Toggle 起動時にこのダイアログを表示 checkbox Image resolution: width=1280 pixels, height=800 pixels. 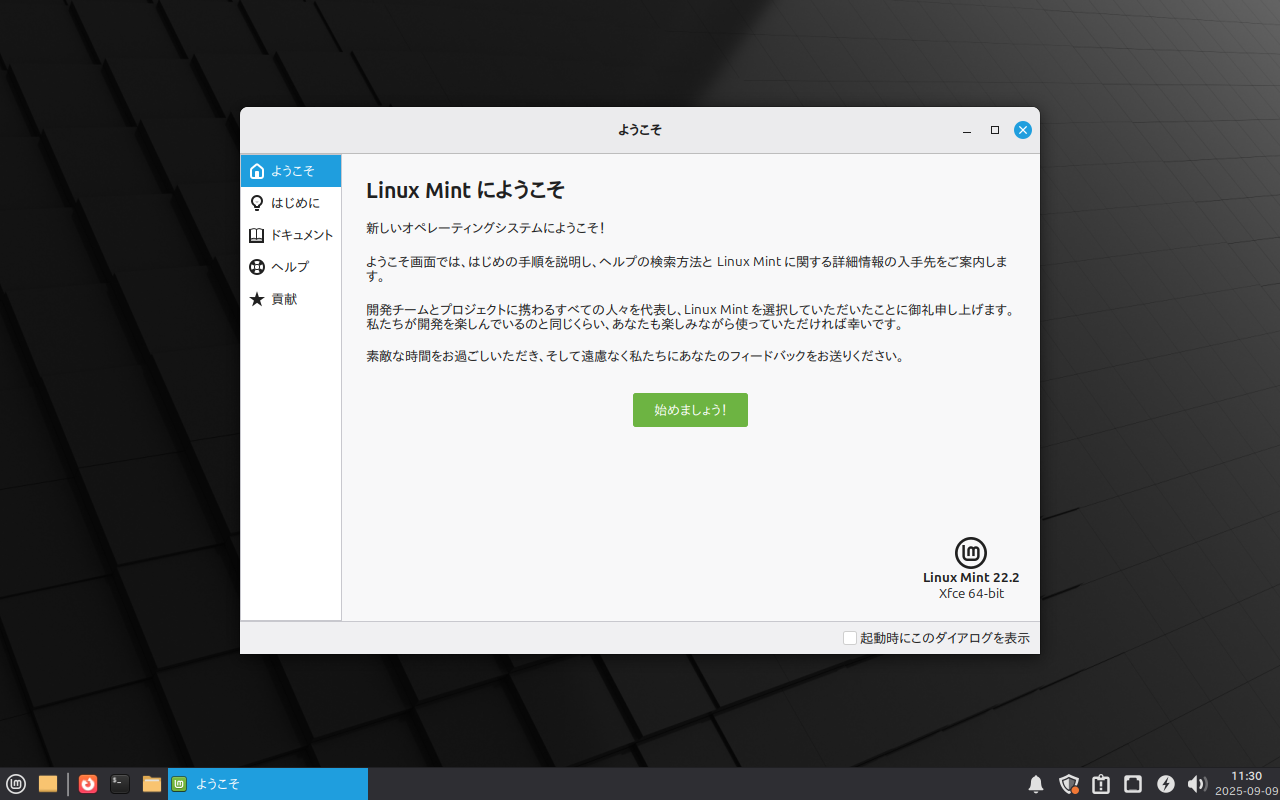[850, 638]
